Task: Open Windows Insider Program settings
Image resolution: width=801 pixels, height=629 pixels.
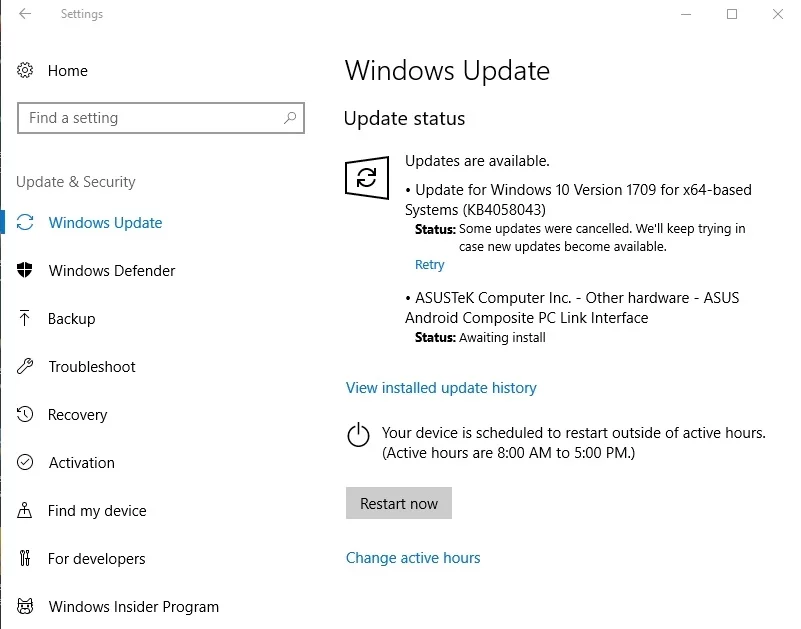Action: coord(134,607)
